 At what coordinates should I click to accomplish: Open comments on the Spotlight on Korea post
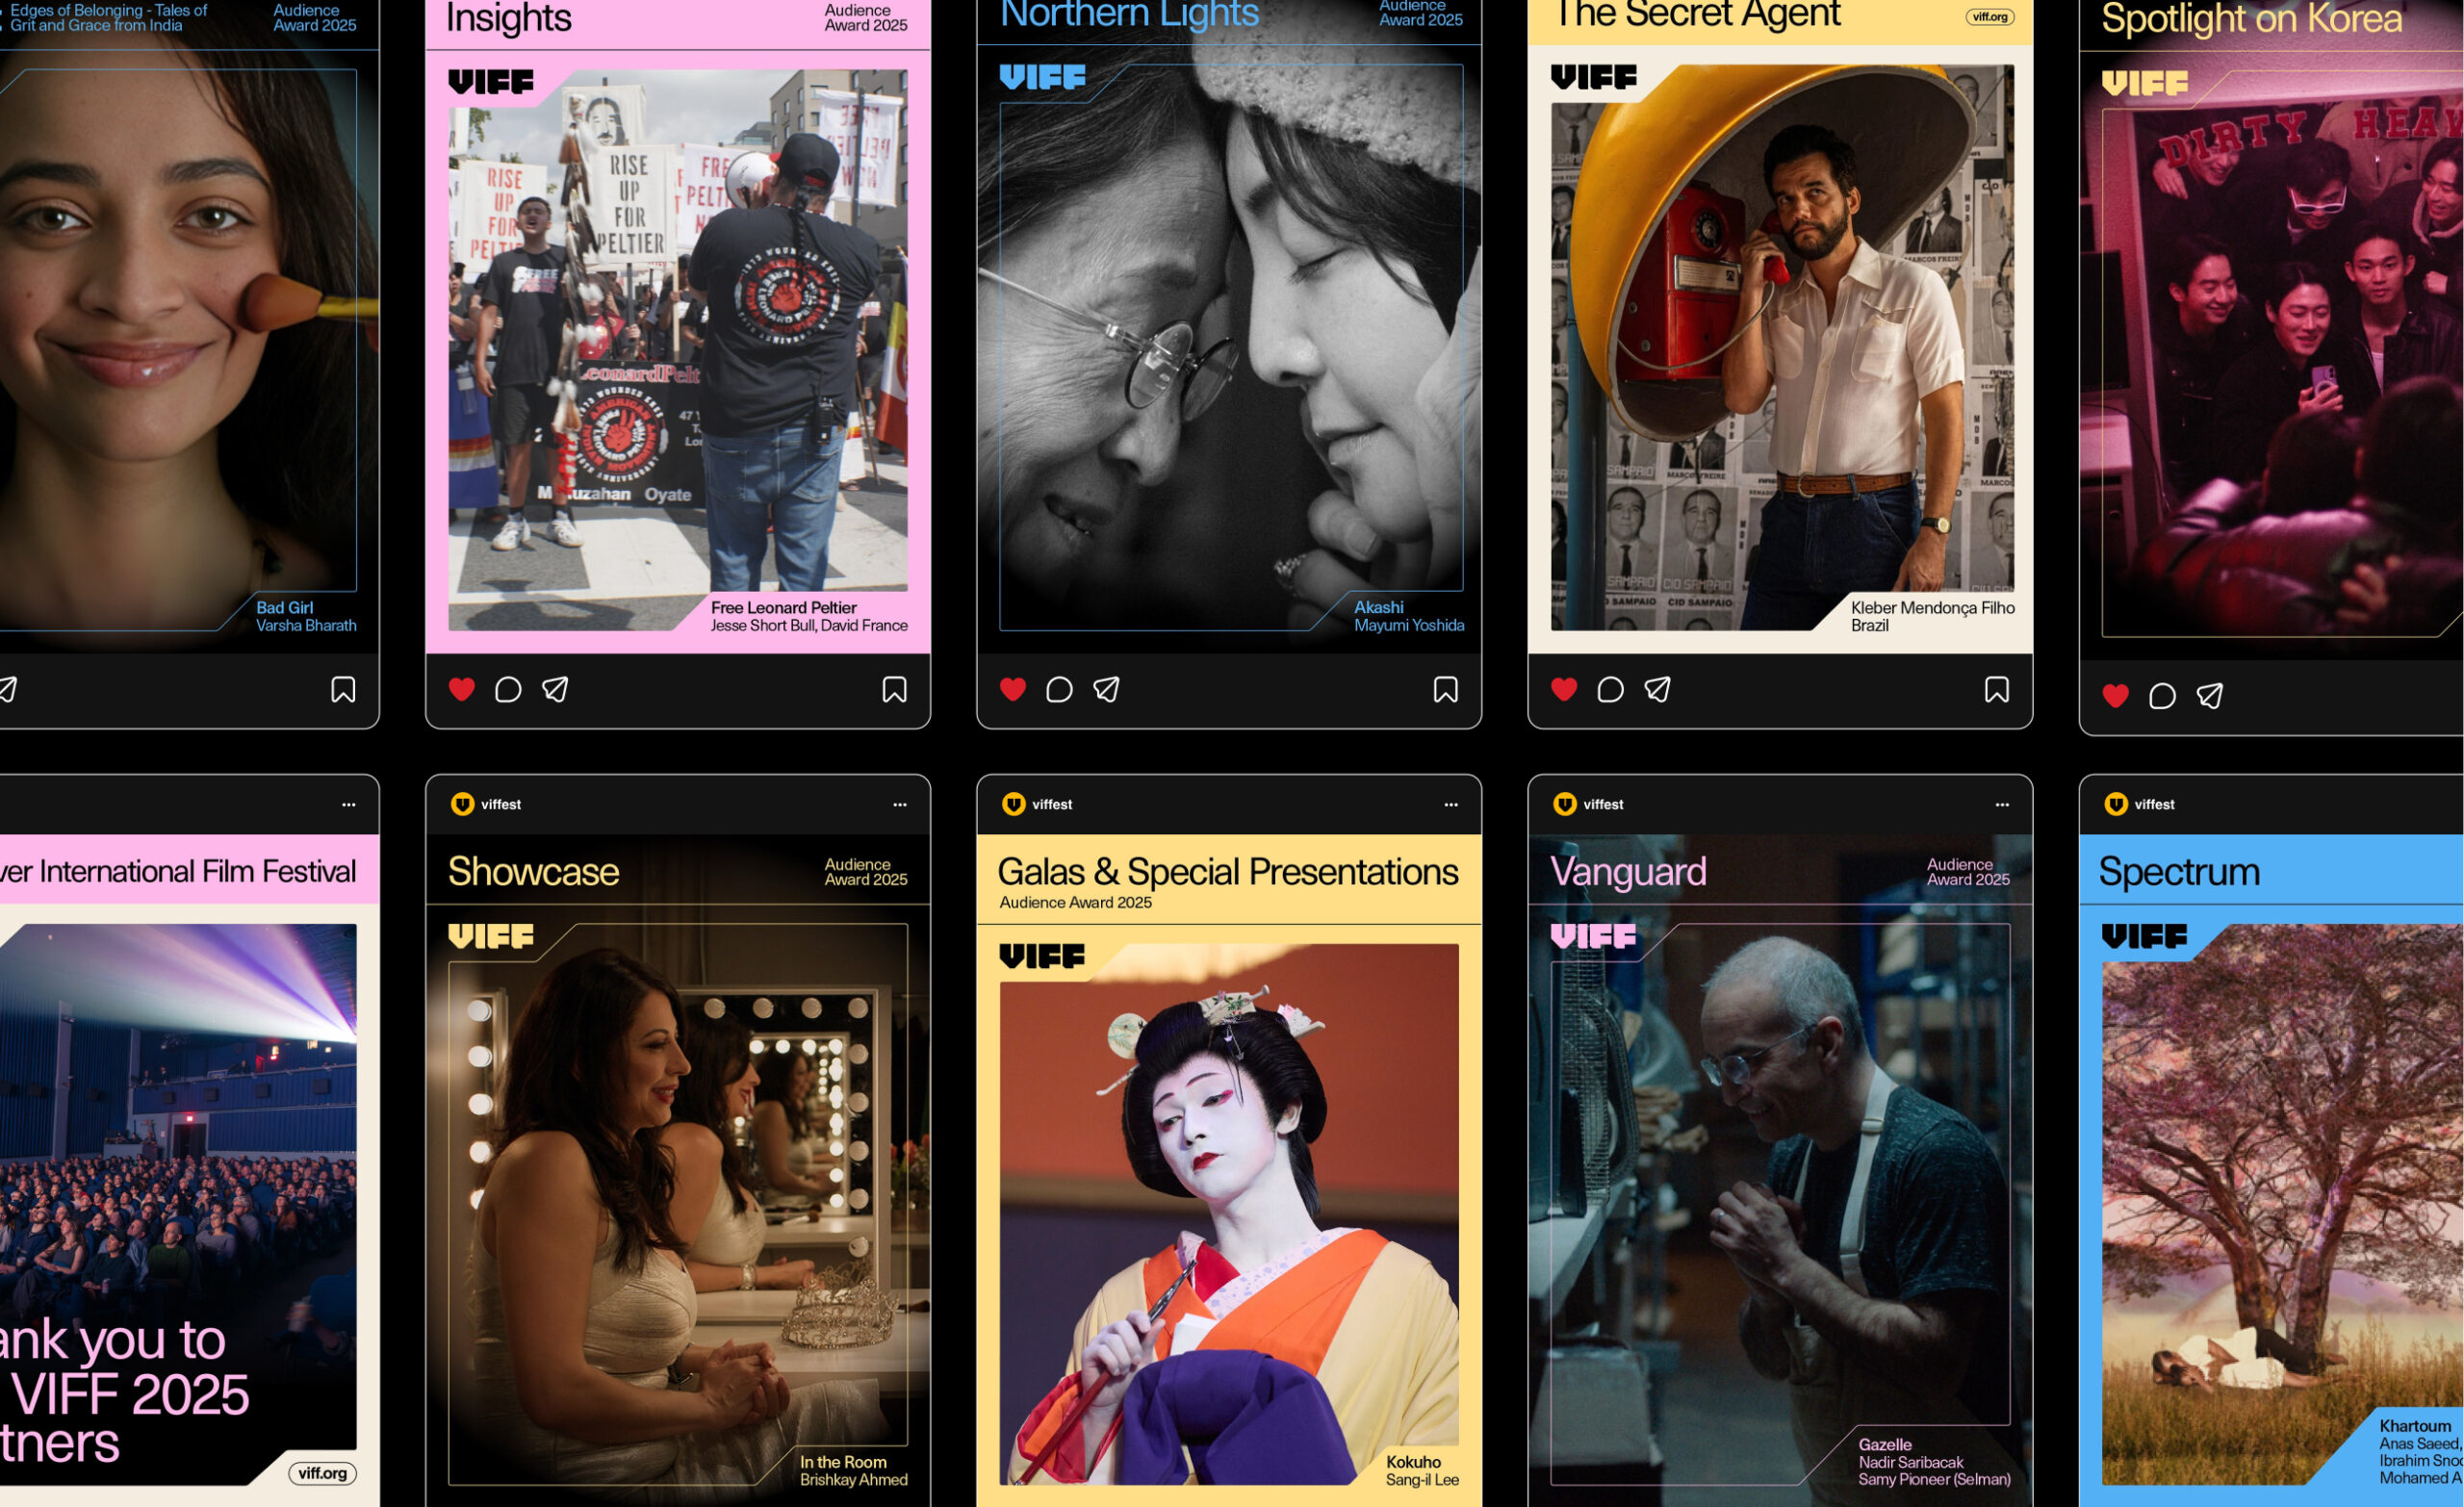[2161, 695]
